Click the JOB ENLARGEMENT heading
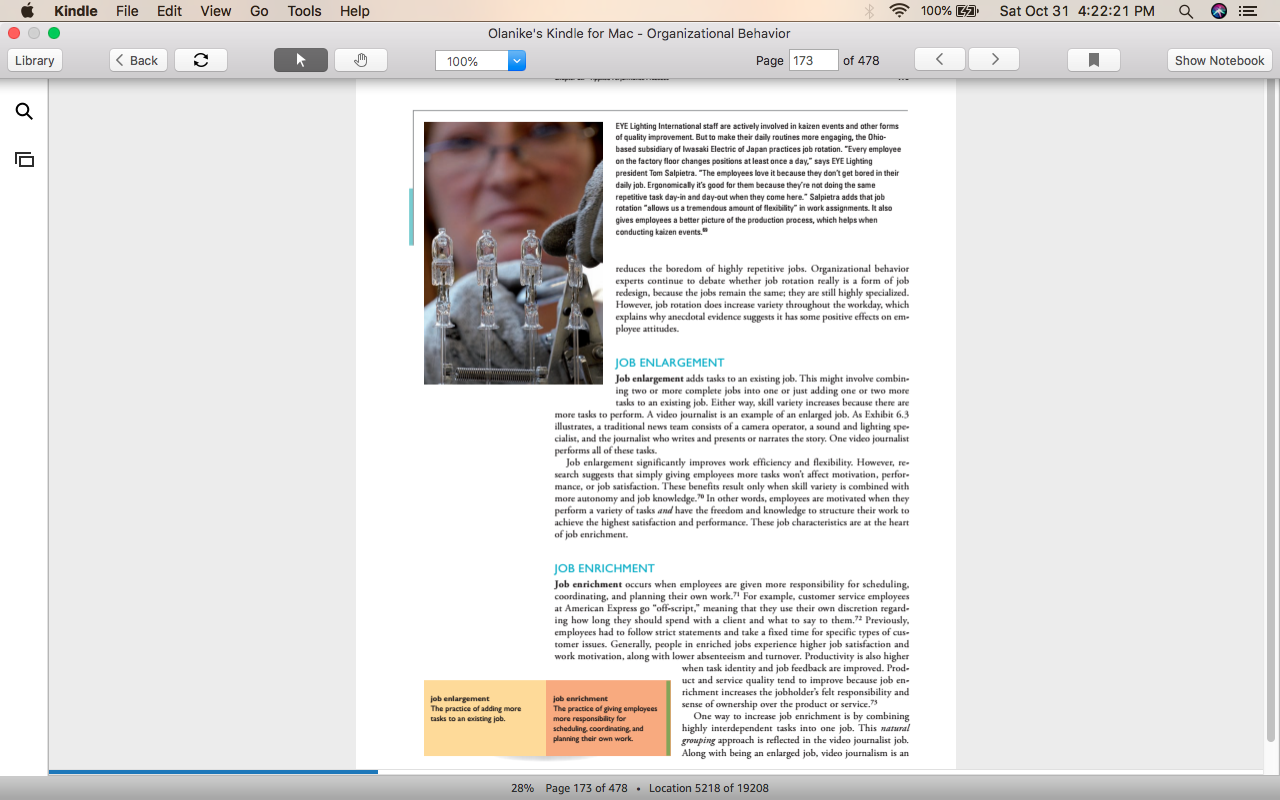This screenshot has width=1280, height=800. (670, 363)
